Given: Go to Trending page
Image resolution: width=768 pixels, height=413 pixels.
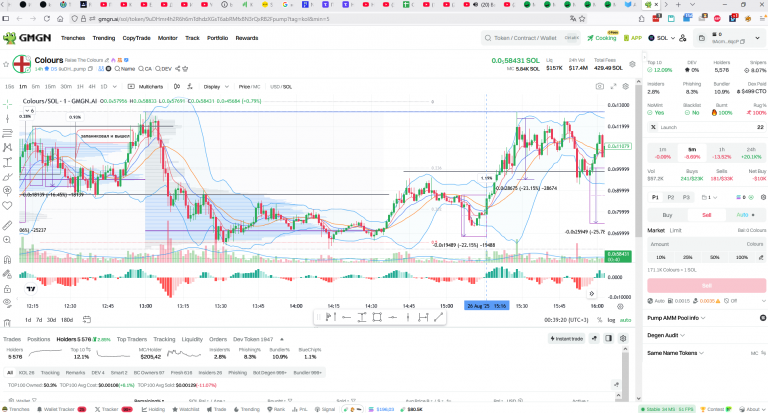Looking at the screenshot, I should (104, 38).
